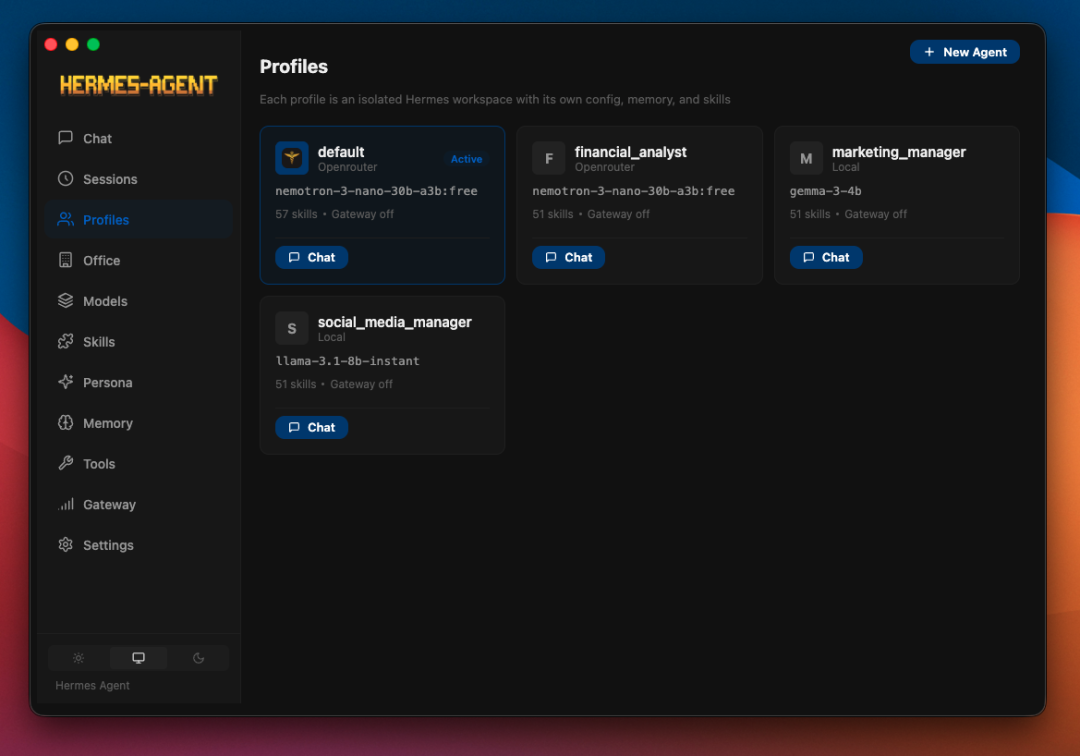
Task: Select the default profile name
Action: click(x=341, y=151)
